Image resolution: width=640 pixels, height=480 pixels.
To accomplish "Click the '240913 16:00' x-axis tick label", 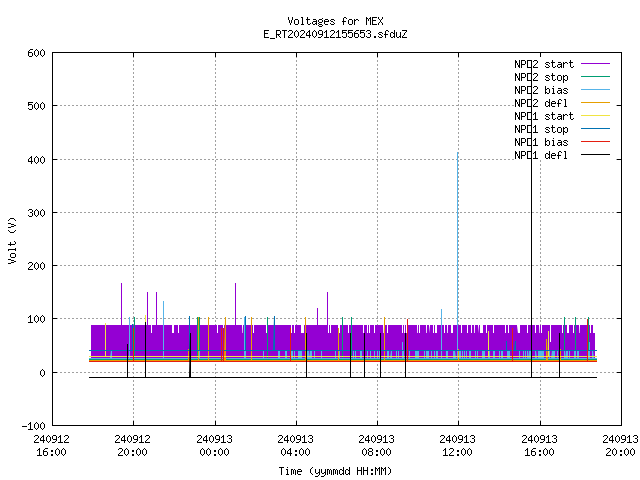I will pyautogui.click(x=540, y=446).
